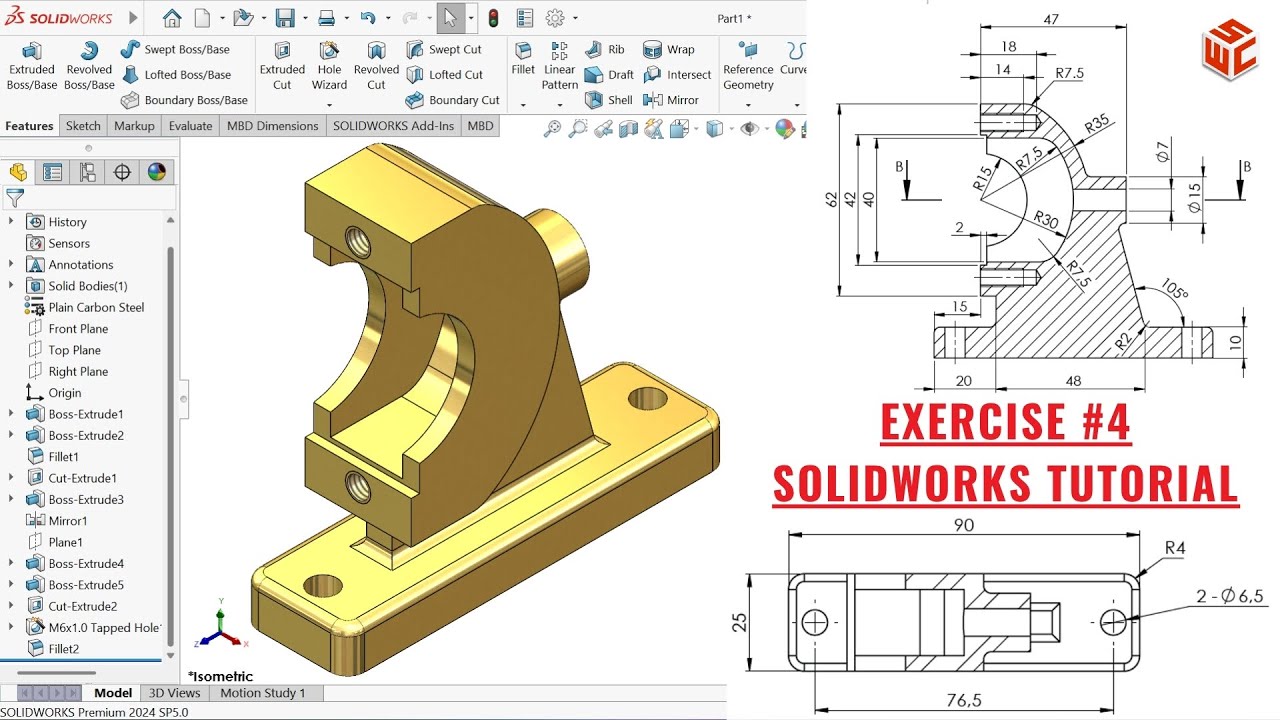Expand the Cut-Extrude1 feature
The height and width of the screenshot is (720, 1280).
tap(11, 478)
